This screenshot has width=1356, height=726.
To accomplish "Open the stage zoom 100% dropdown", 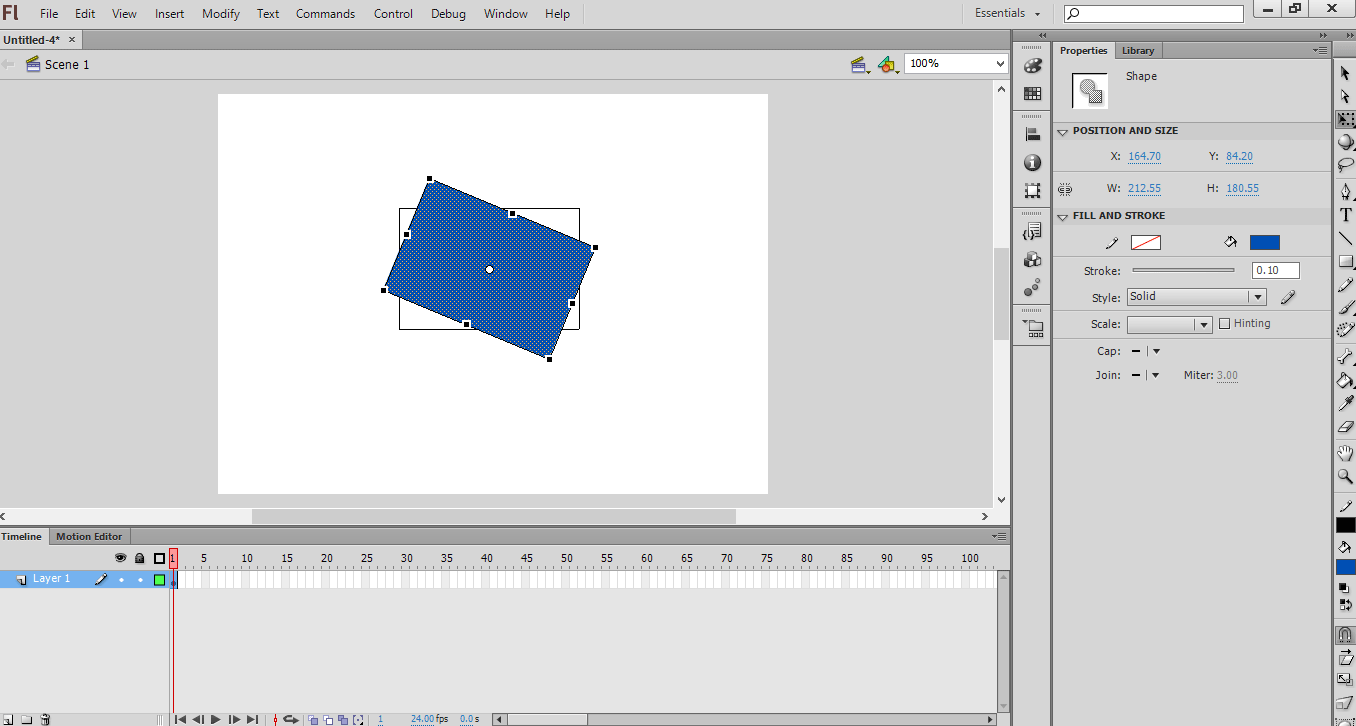I will (x=956, y=64).
